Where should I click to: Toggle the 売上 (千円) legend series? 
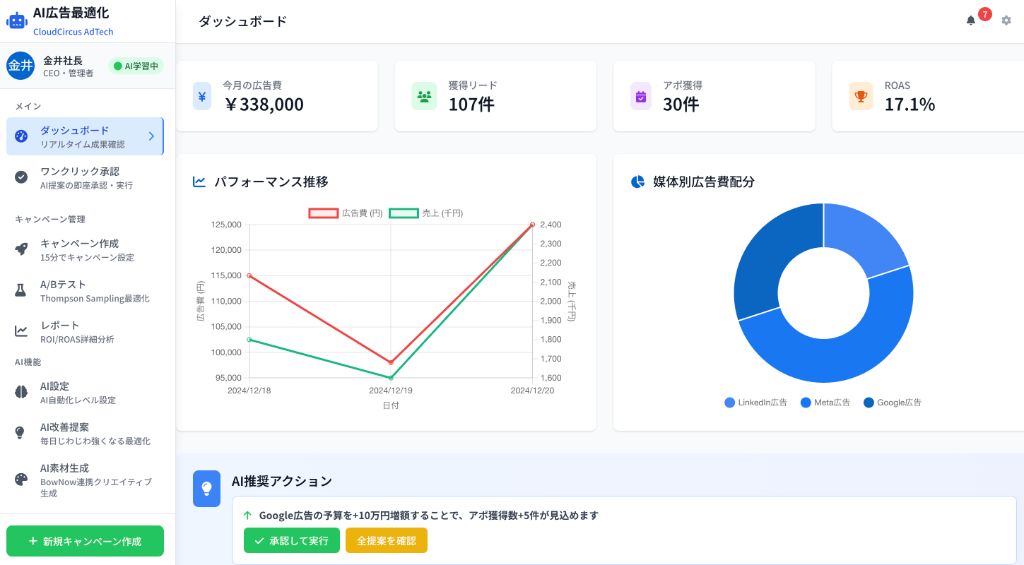[x=426, y=213]
